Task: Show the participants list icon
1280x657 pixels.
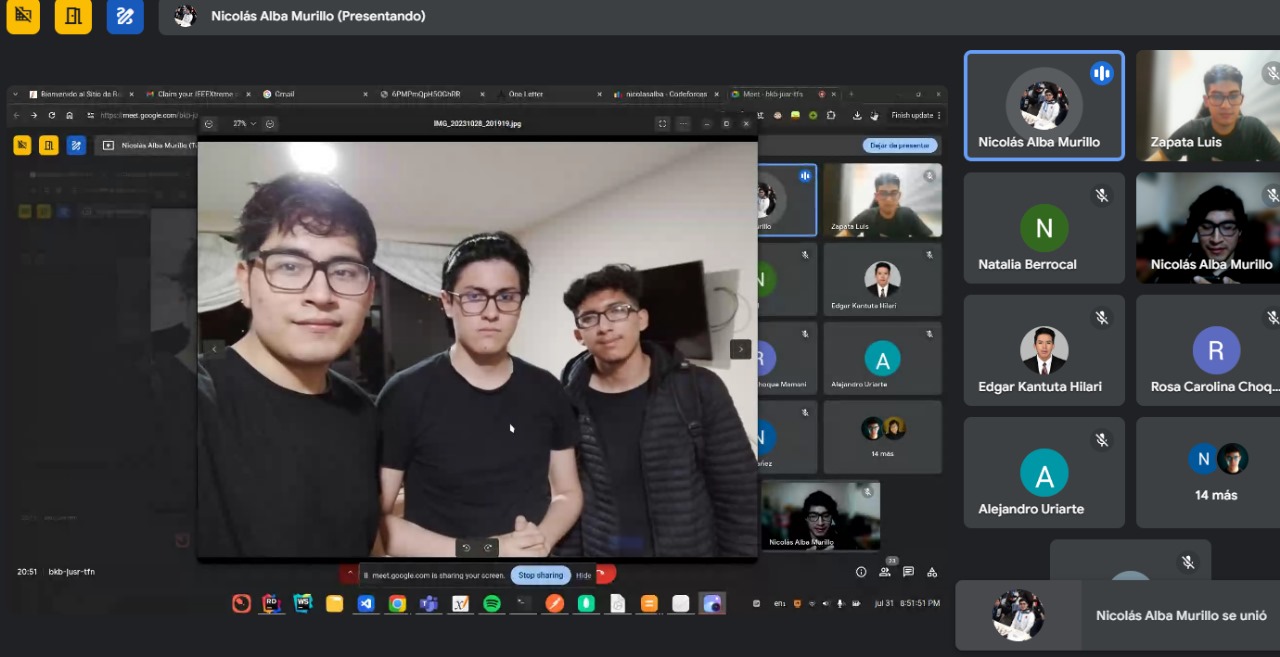Action: point(885,572)
